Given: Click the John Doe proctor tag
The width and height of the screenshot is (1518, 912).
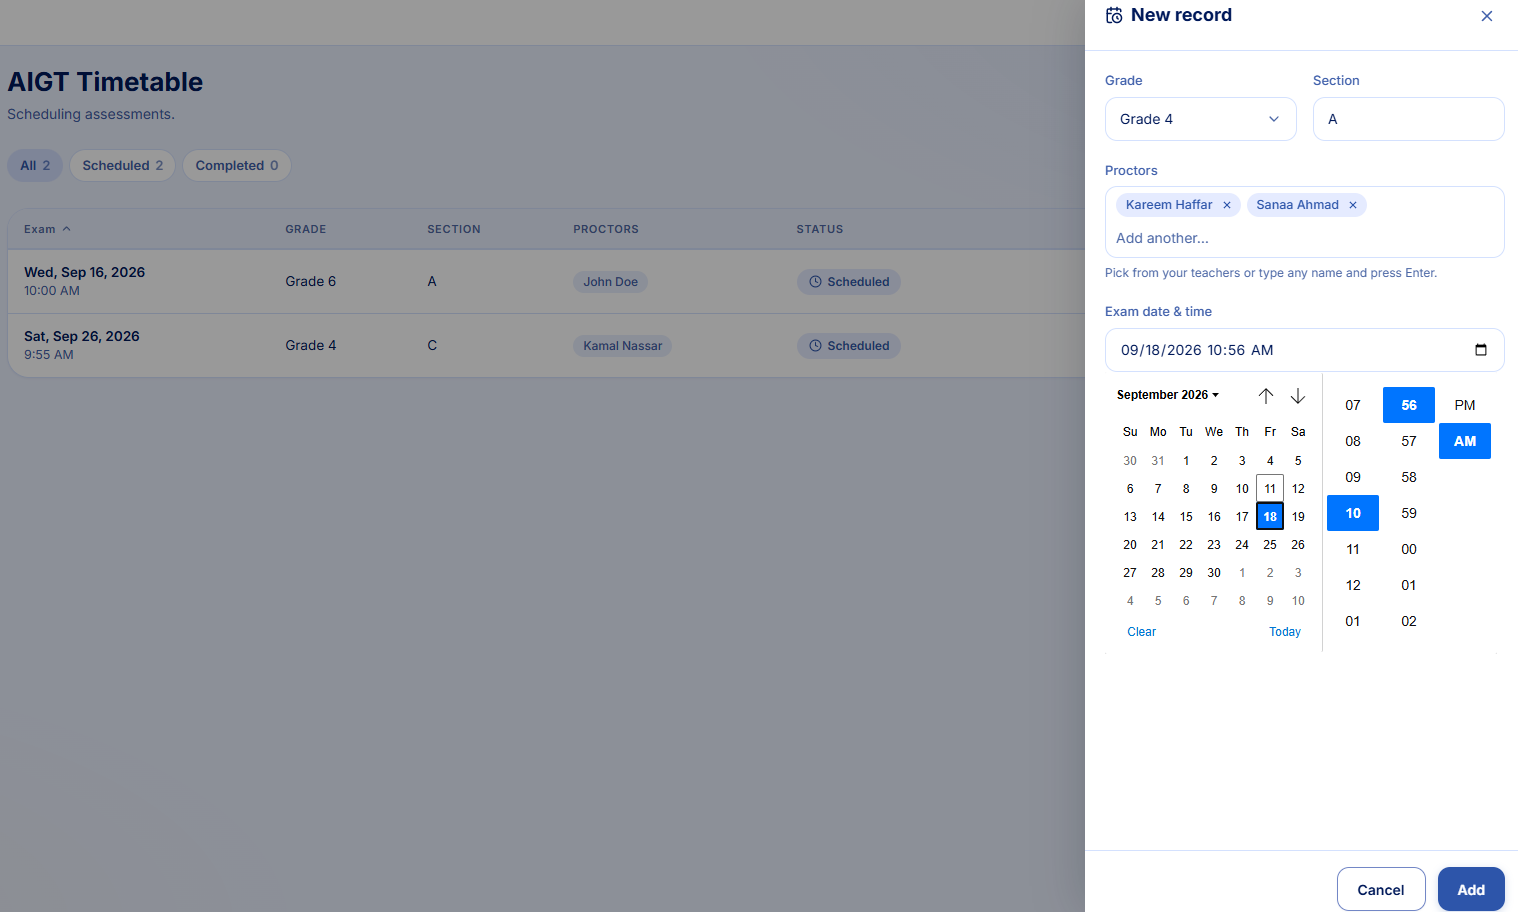Looking at the screenshot, I should point(610,282).
